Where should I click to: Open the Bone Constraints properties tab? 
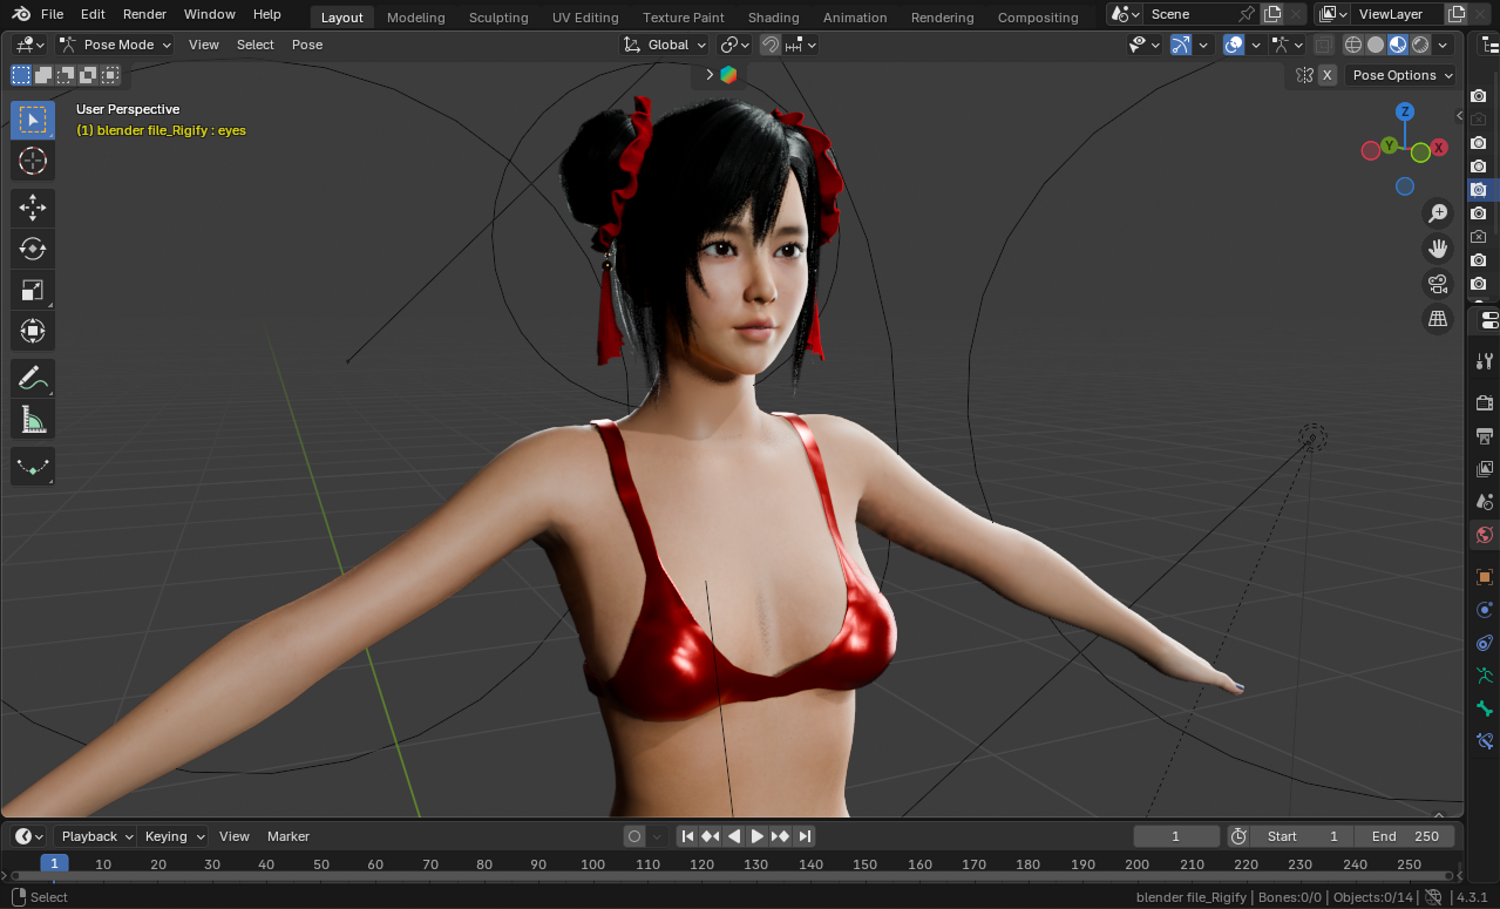coord(1485,742)
